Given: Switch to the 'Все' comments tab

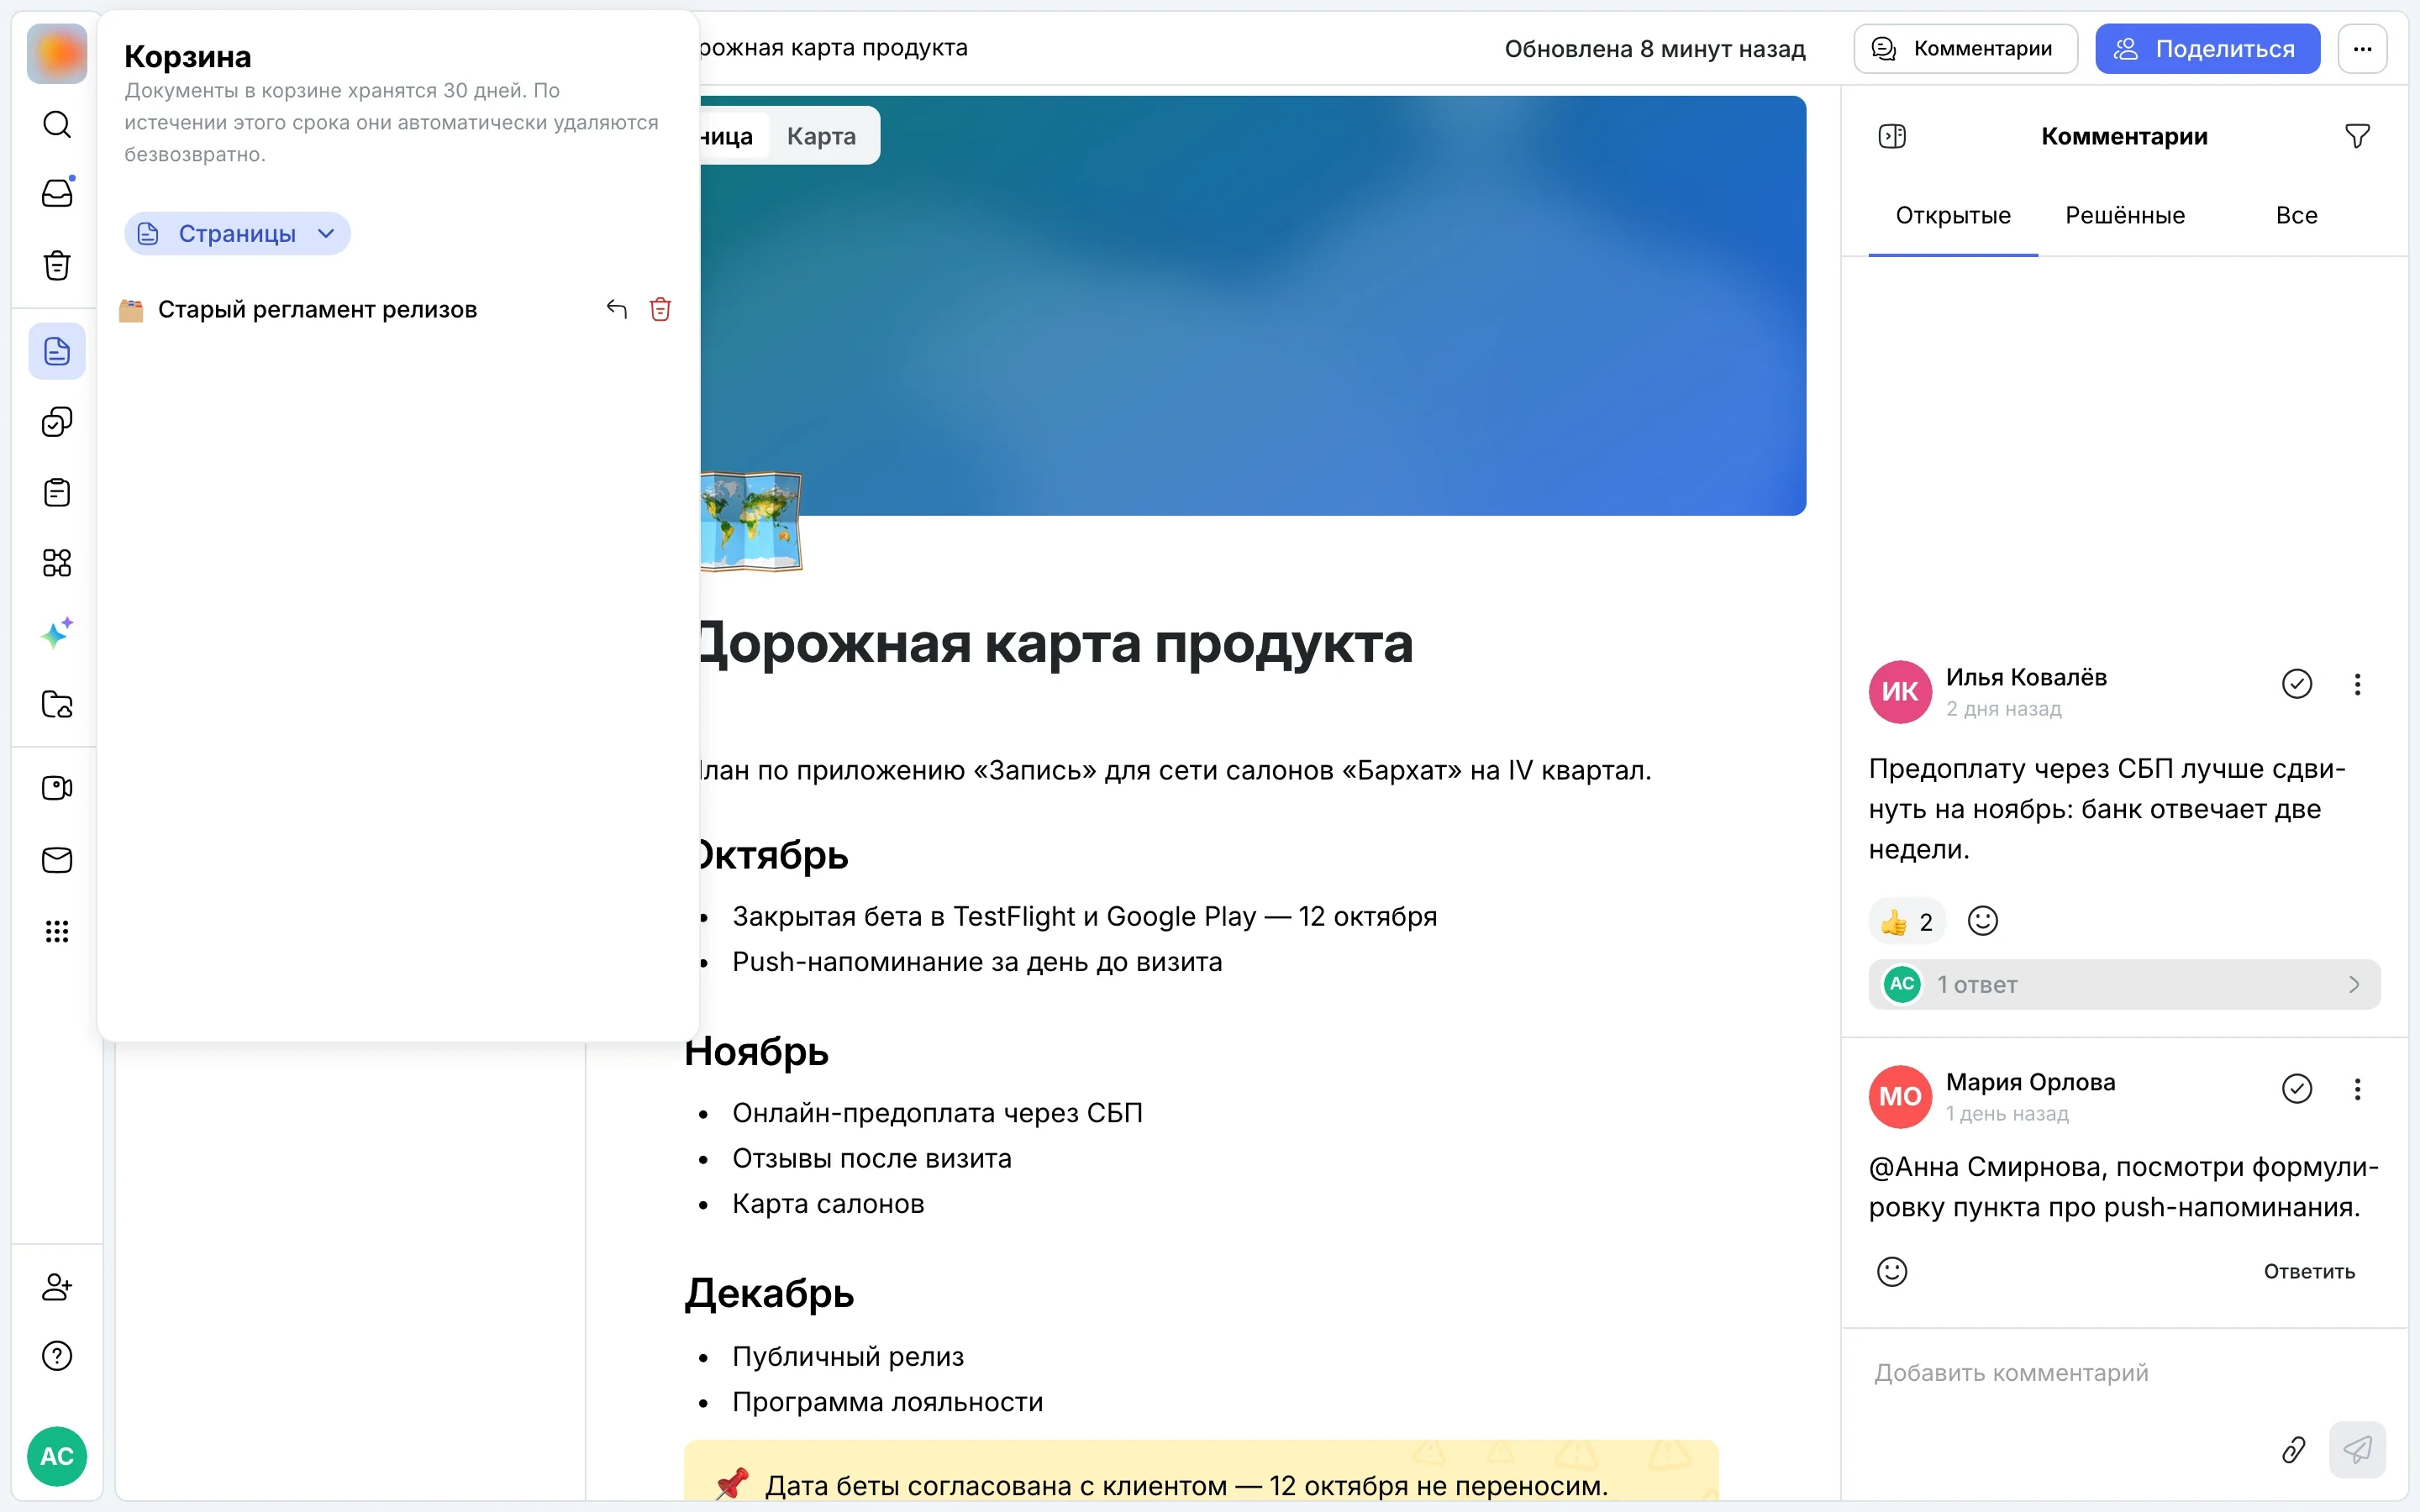Looking at the screenshot, I should [2296, 216].
